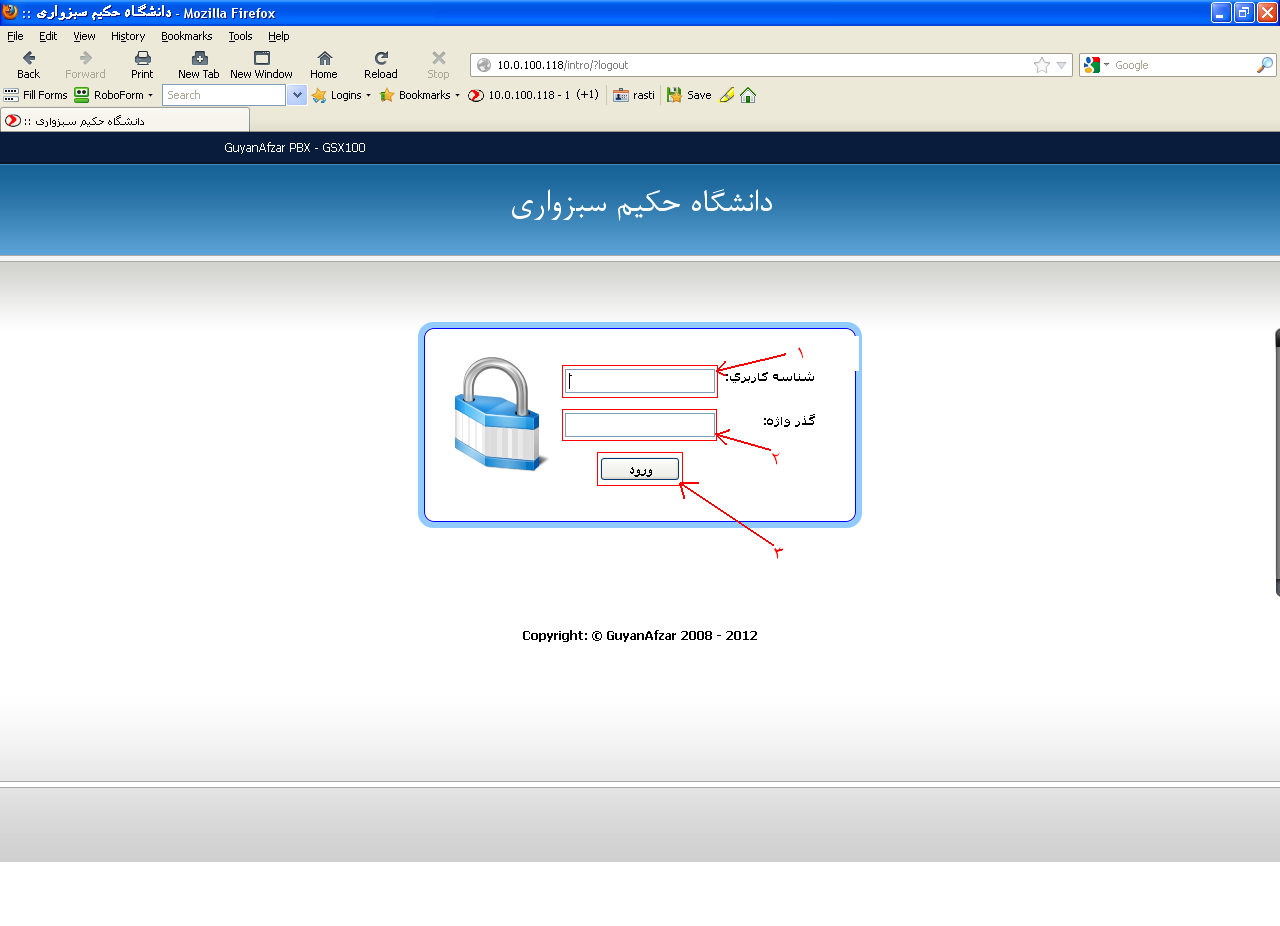Open the RoboForm search box dropdown arrow
The image size is (1280, 926).
click(297, 95)
